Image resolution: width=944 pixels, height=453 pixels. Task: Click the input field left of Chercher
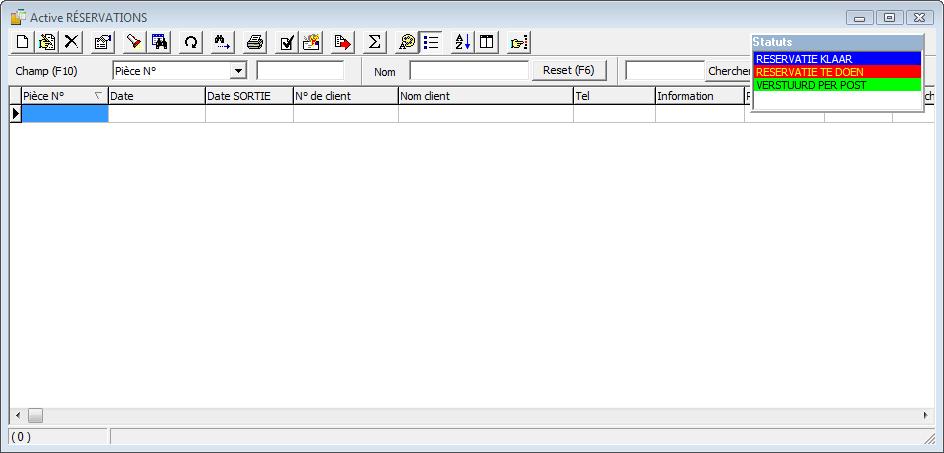665,70
